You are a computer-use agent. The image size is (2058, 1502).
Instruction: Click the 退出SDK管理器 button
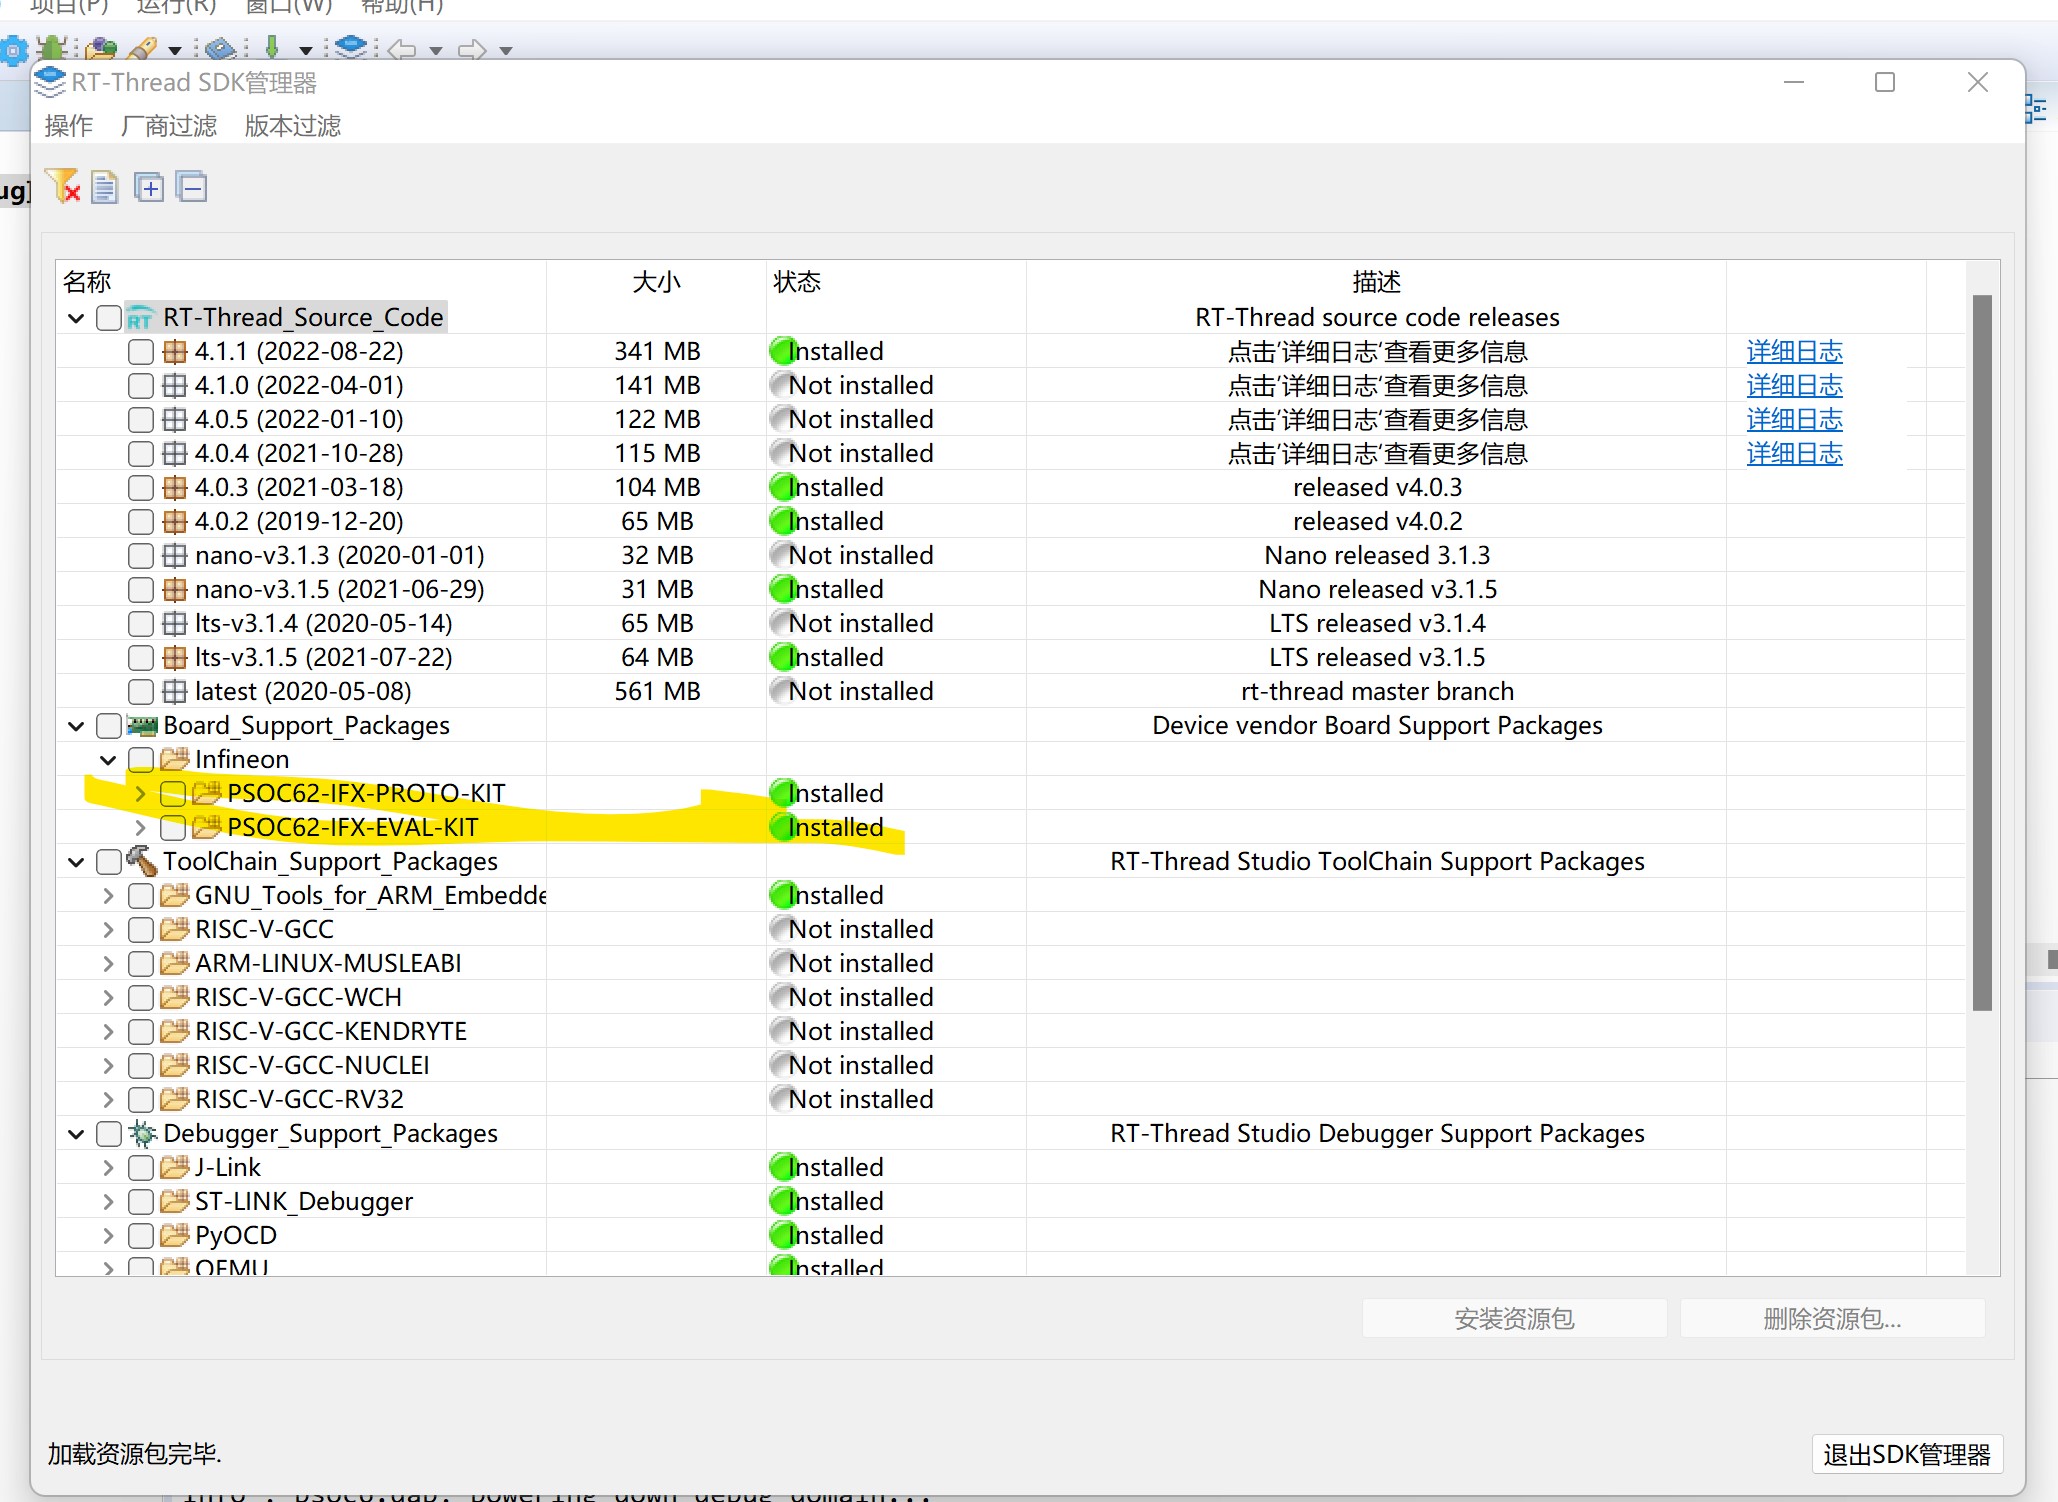click(1907, 1454)
